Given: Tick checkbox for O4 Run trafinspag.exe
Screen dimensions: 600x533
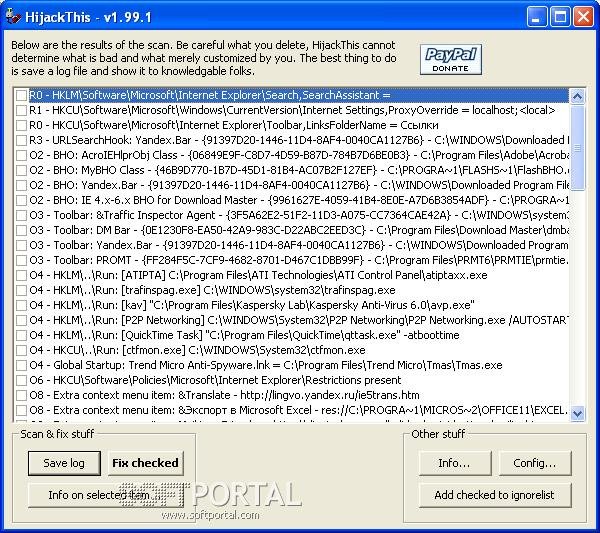Looking at the screenshot, I should coord(21,290).
